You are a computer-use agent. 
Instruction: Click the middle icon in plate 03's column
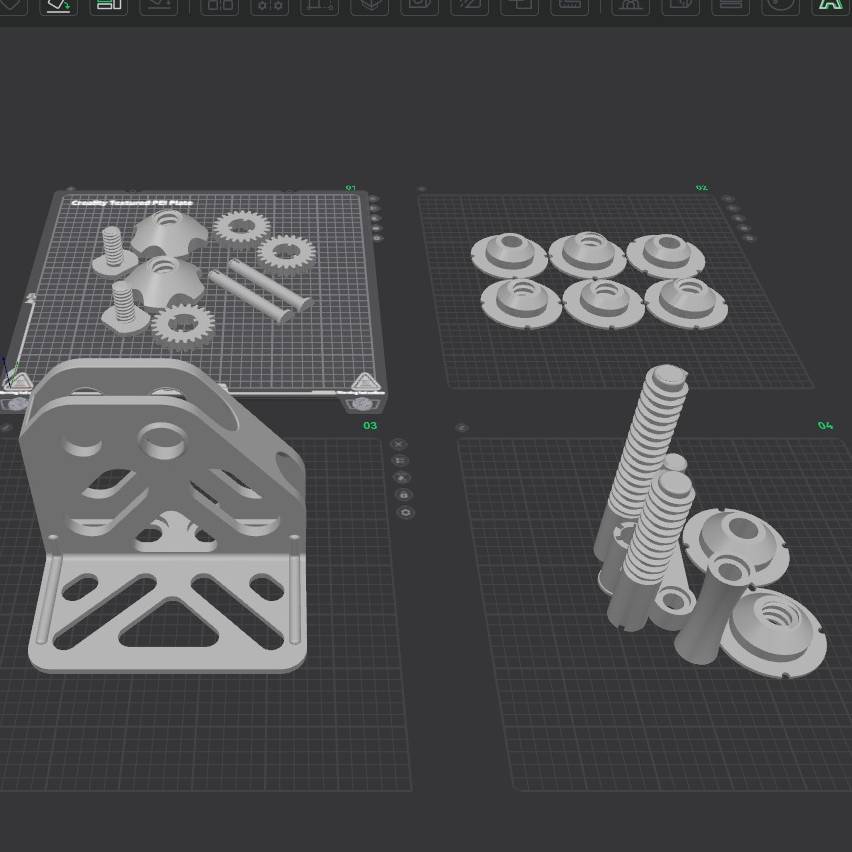[x=402, y=478]
